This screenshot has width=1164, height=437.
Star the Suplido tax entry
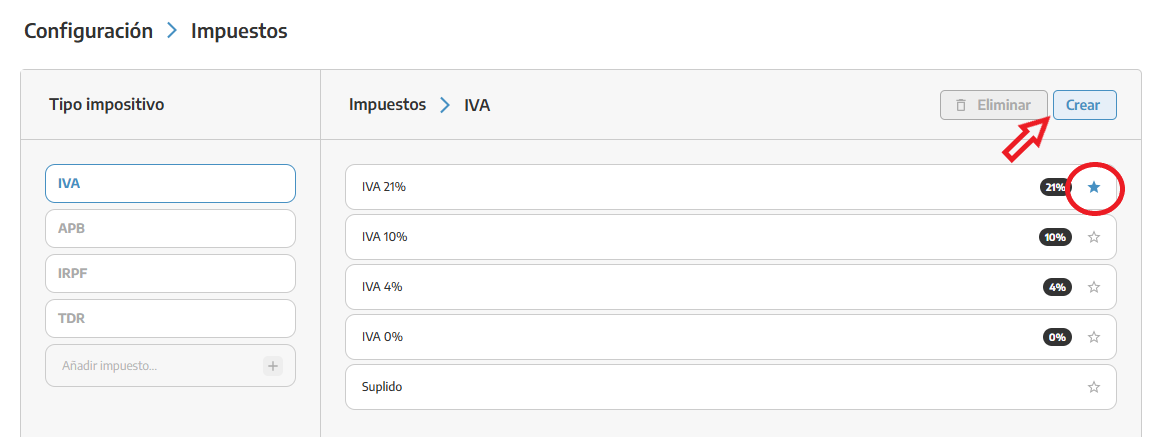[1093, 387]
